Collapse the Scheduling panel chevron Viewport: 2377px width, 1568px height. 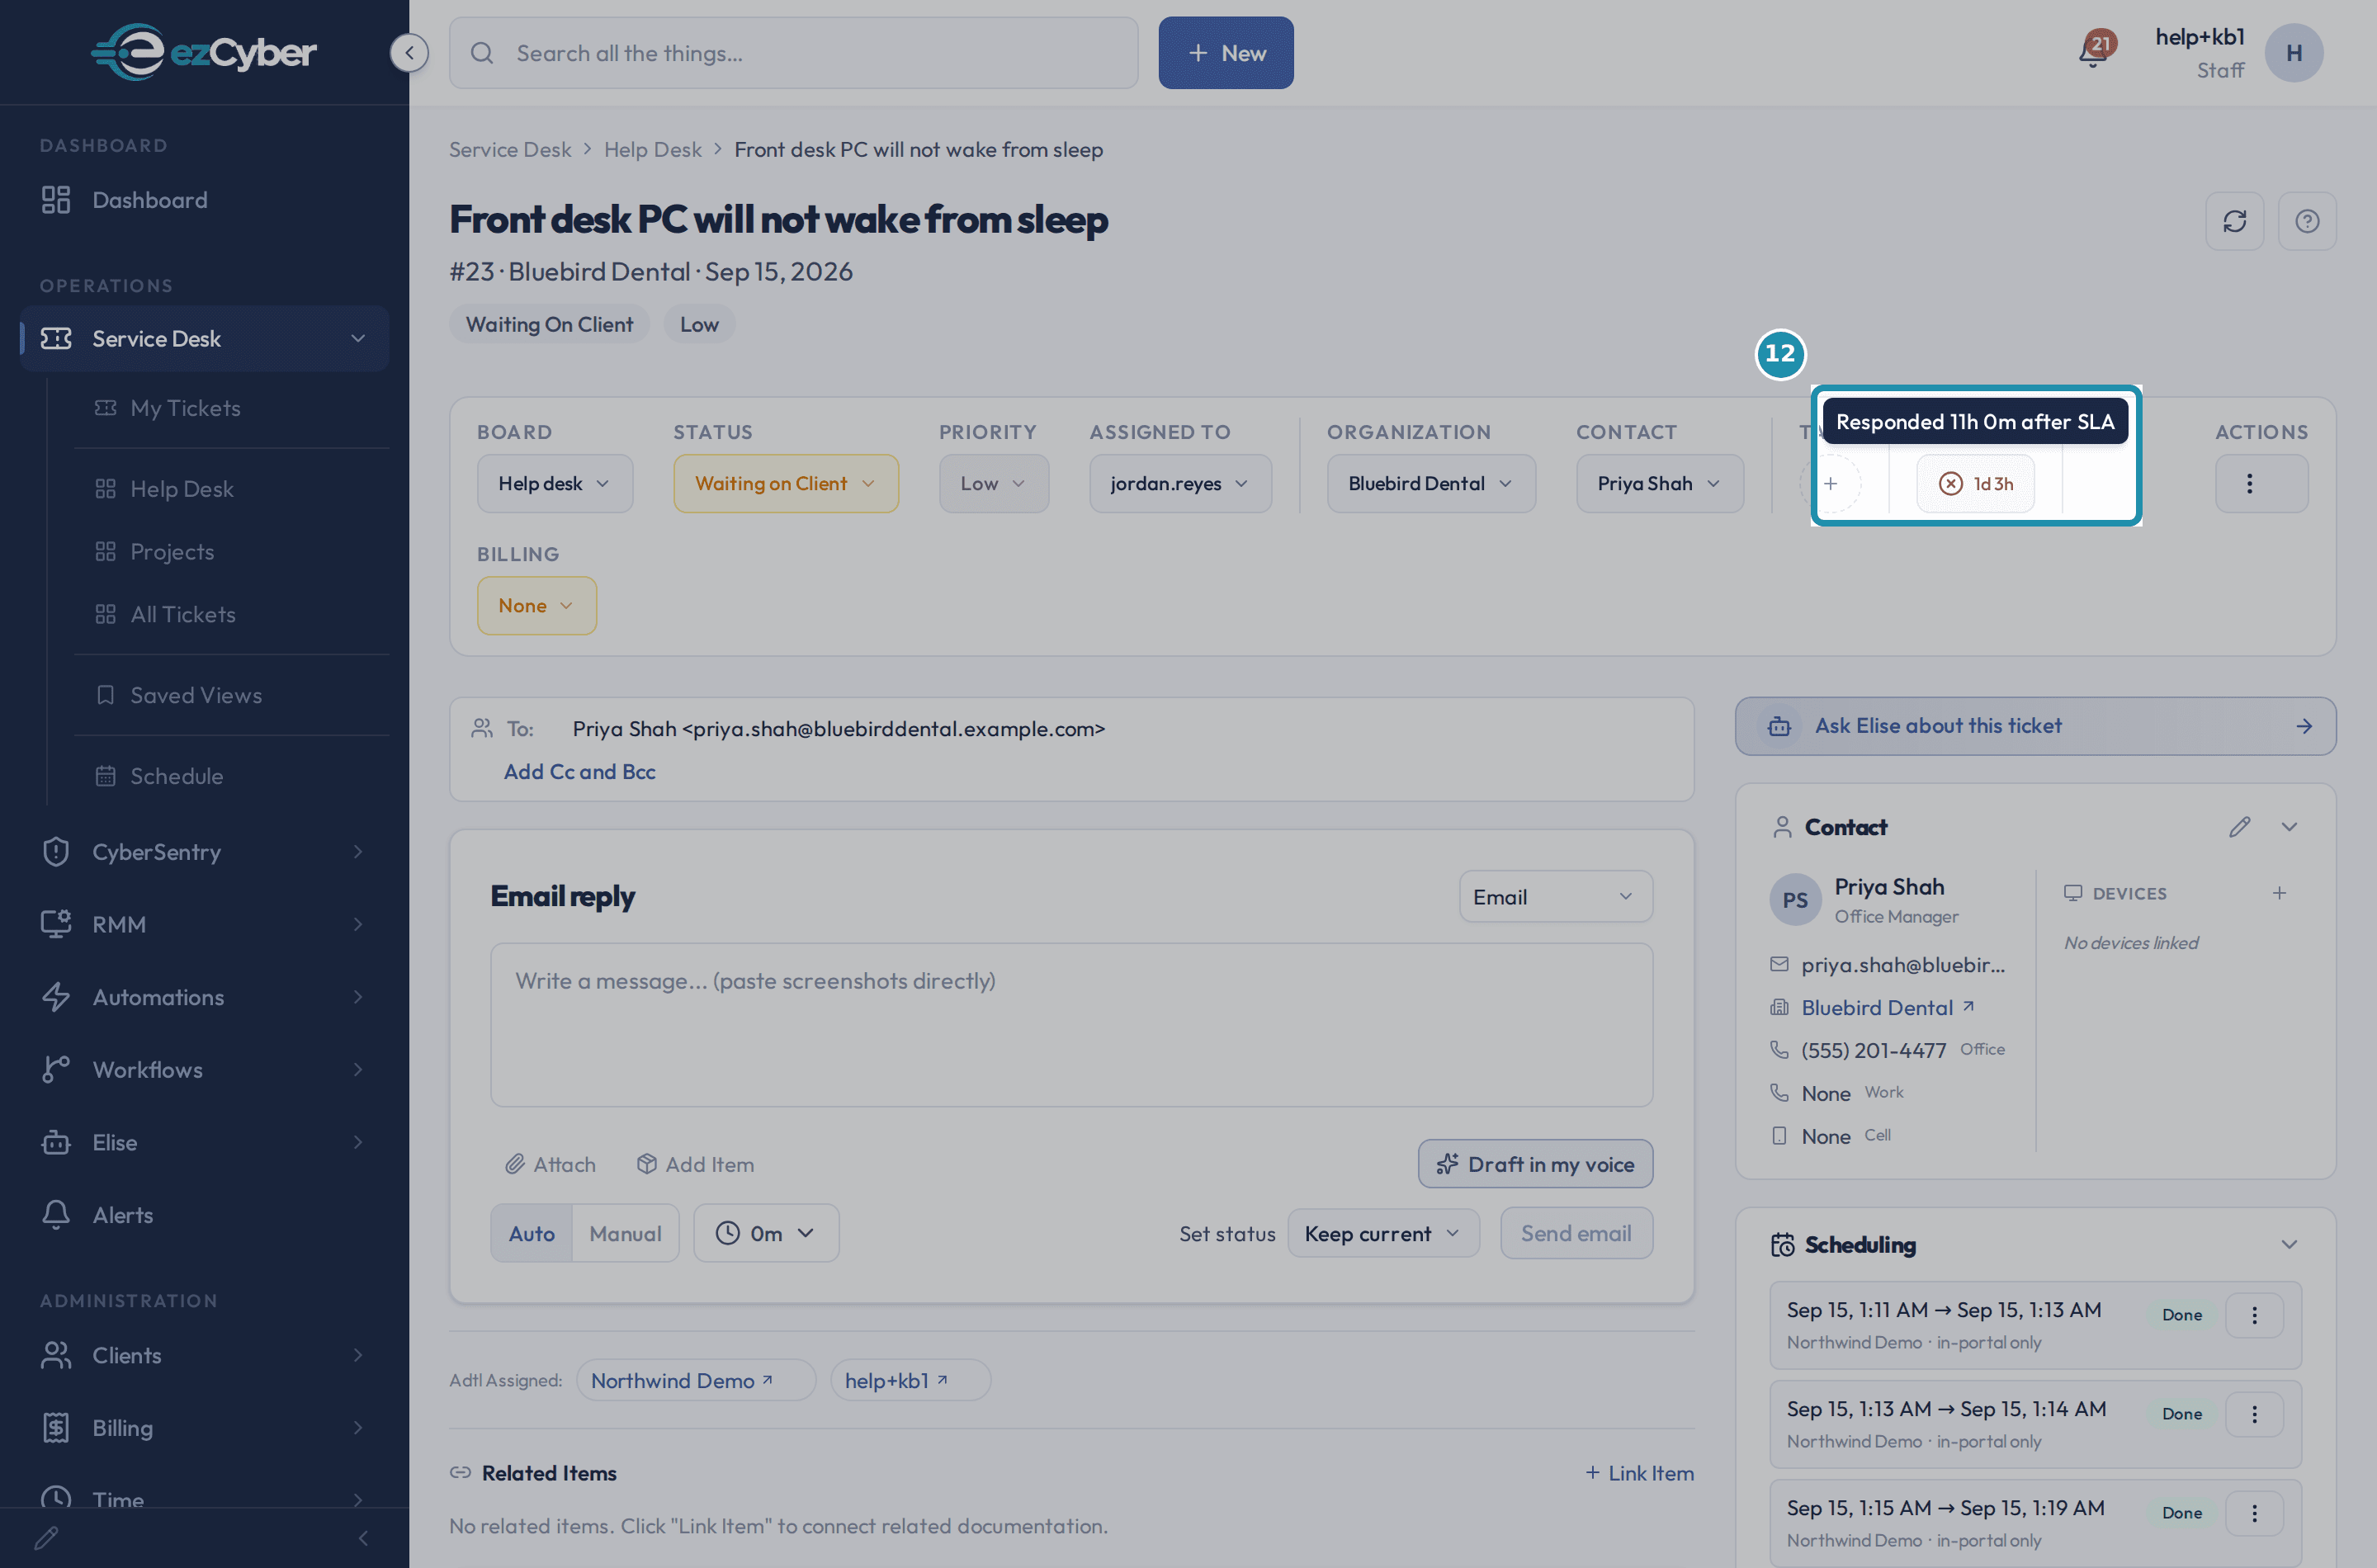(x=2289, y=1245)
